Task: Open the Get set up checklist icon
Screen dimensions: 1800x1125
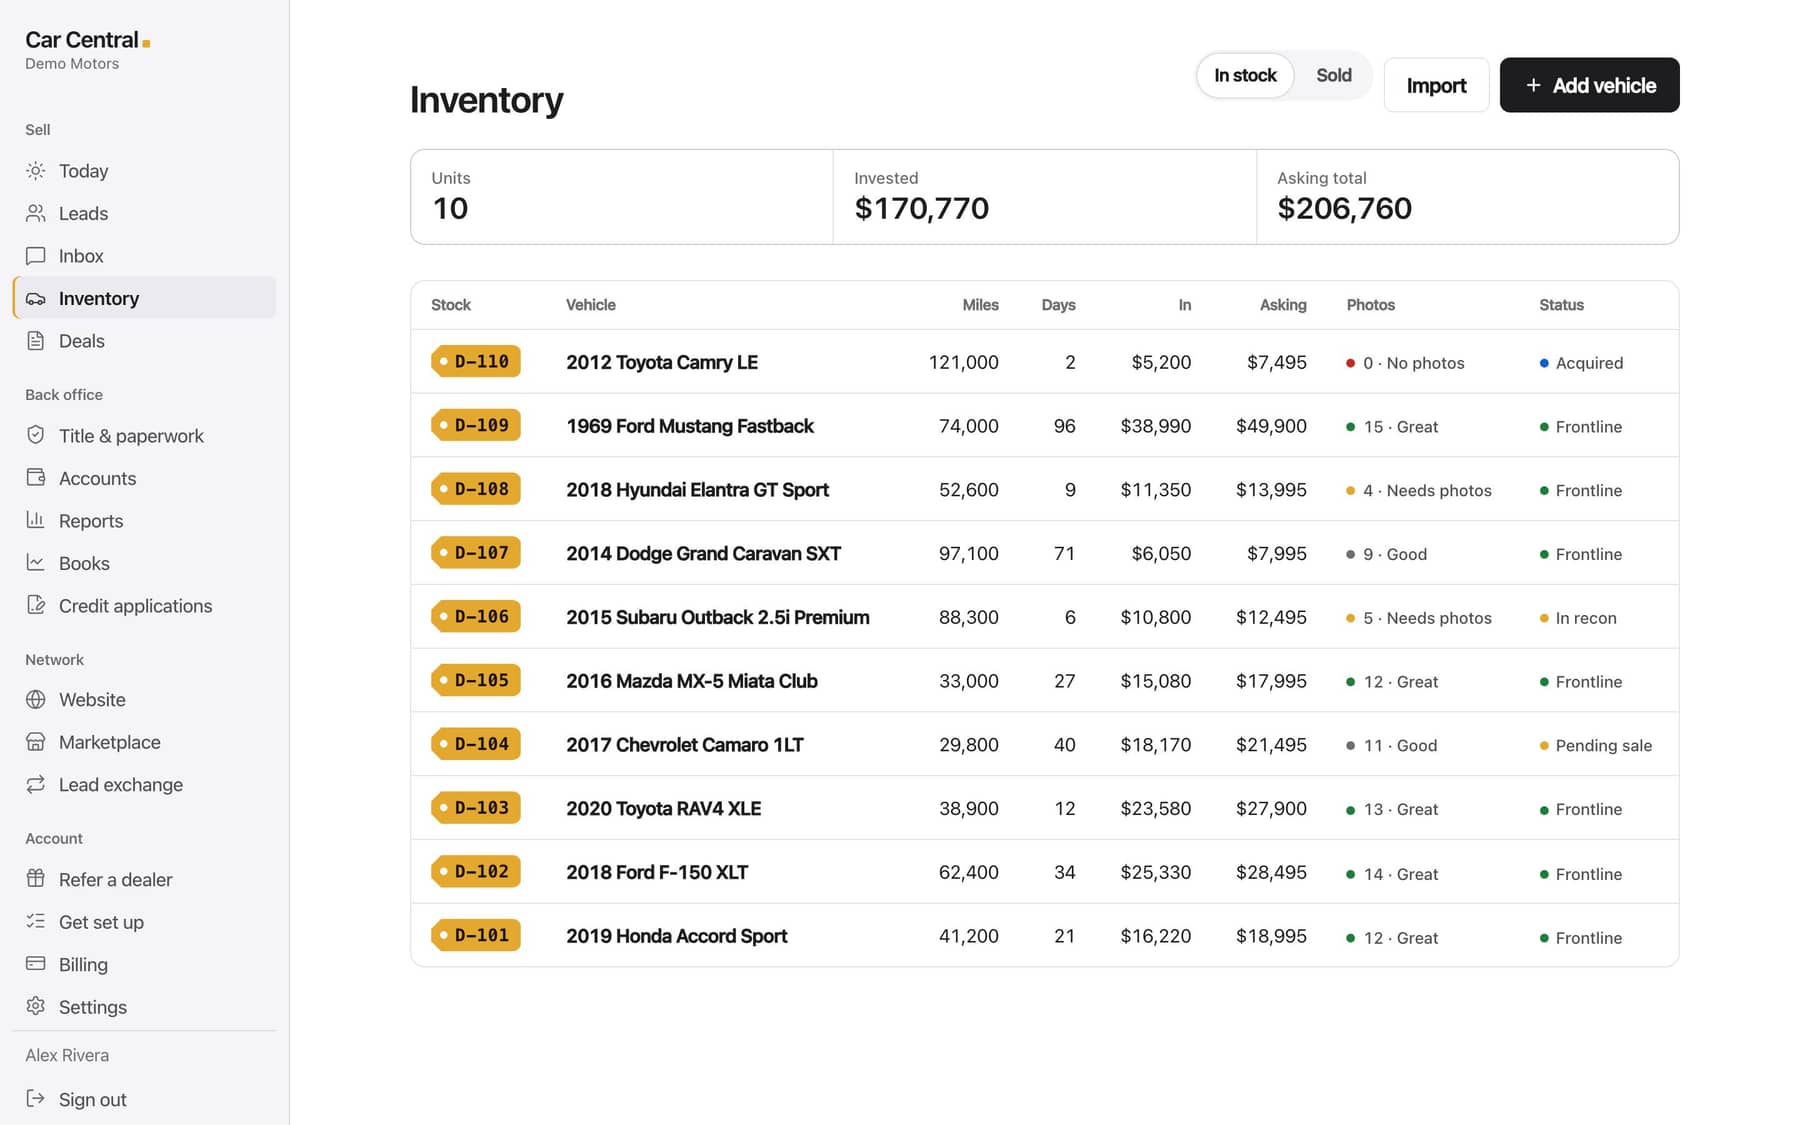Action: [x=36, y=922]
